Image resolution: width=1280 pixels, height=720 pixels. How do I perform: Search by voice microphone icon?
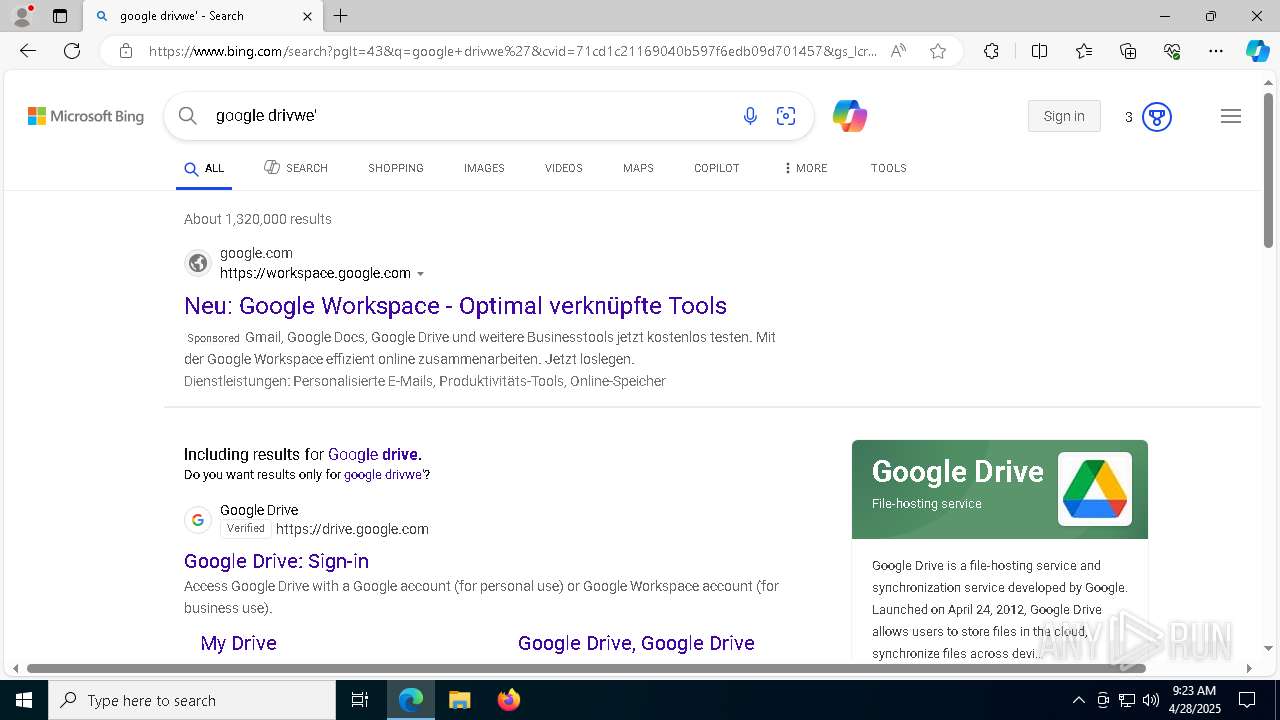750,116
